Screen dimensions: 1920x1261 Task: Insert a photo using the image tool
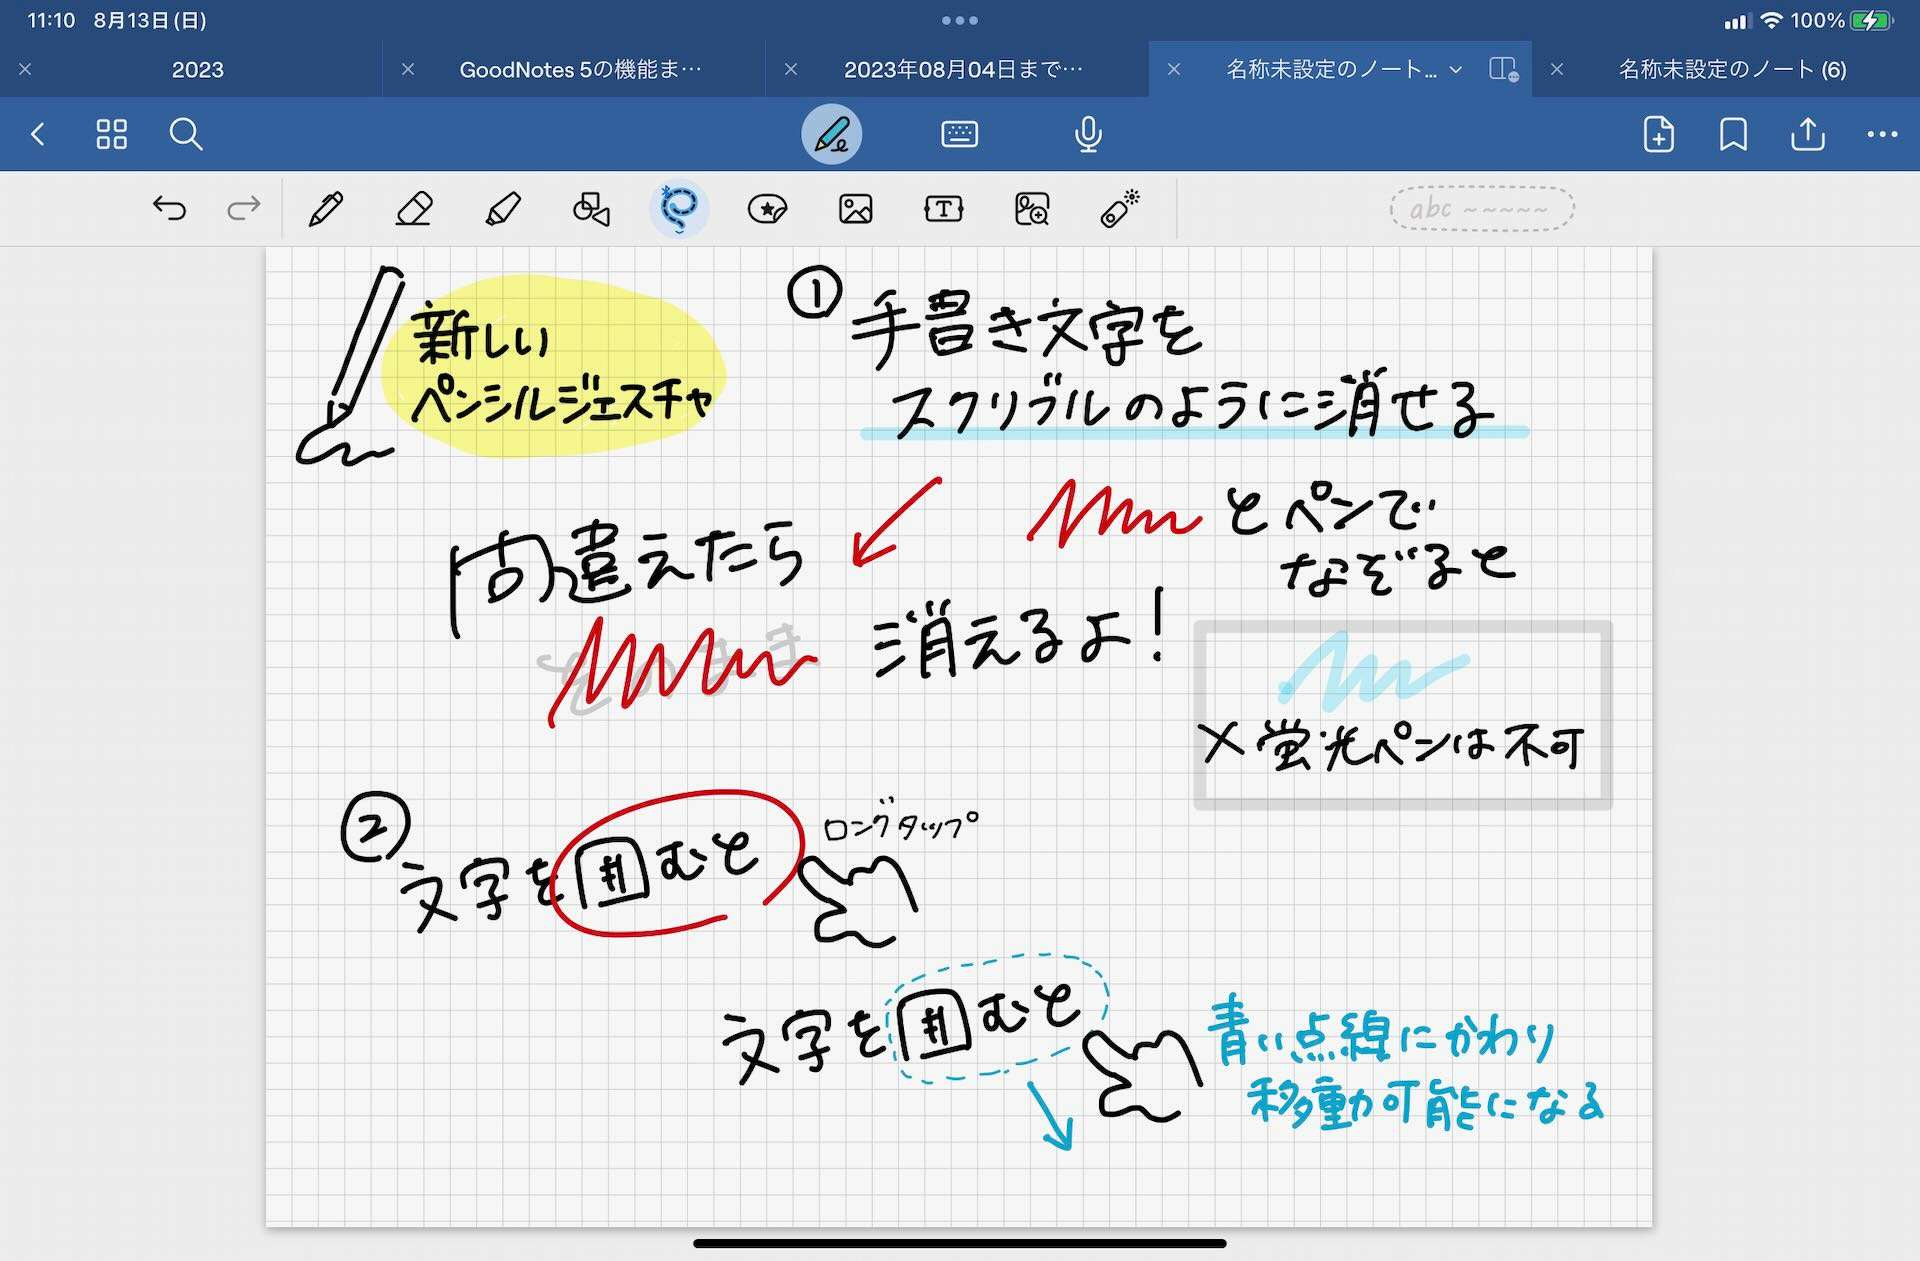pyautogui.click(x=855, y=209)
